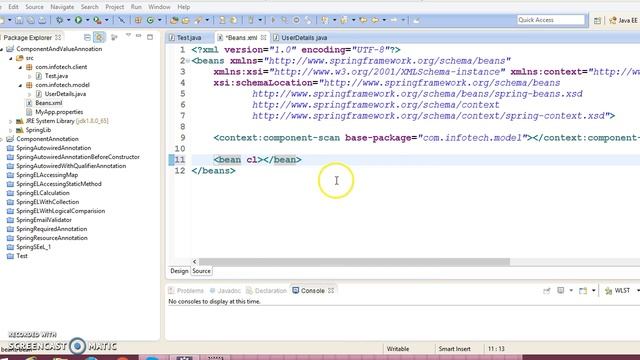Click the Smart Insert status entry
Screen dimensions: 640x360
pyautogui.click(x=454, y=349)
